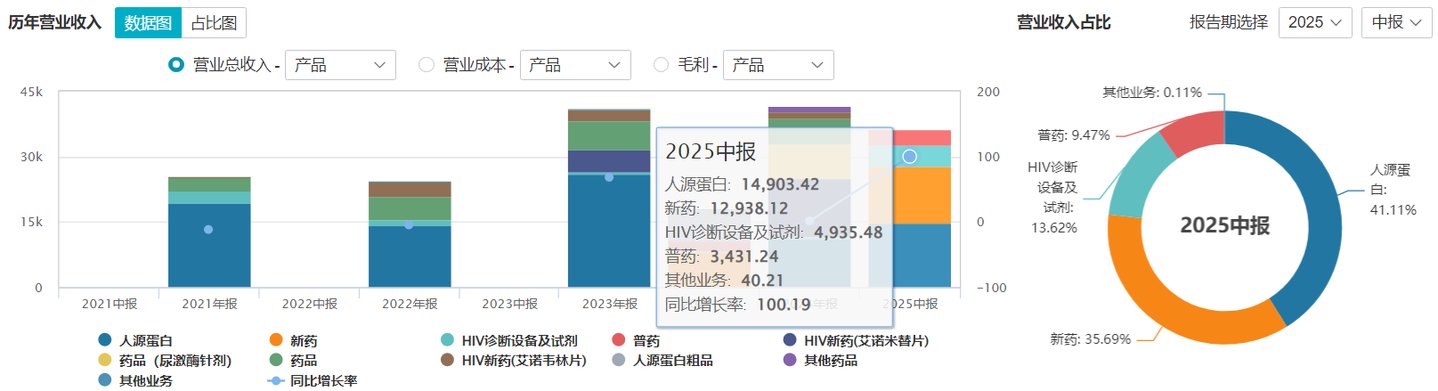Toggle 普药 legend marker
The height and width of the screenshot is (391, 1438).
(618, 341)
